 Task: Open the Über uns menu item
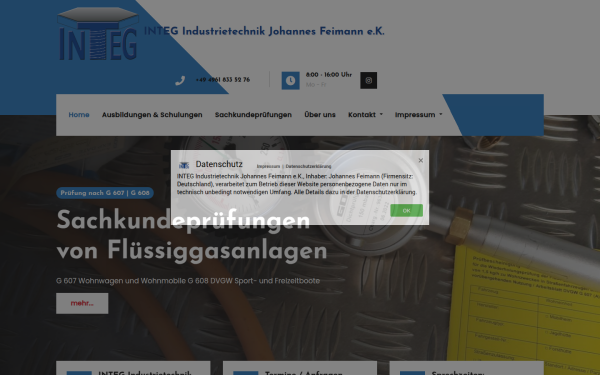tap(320, 115)
